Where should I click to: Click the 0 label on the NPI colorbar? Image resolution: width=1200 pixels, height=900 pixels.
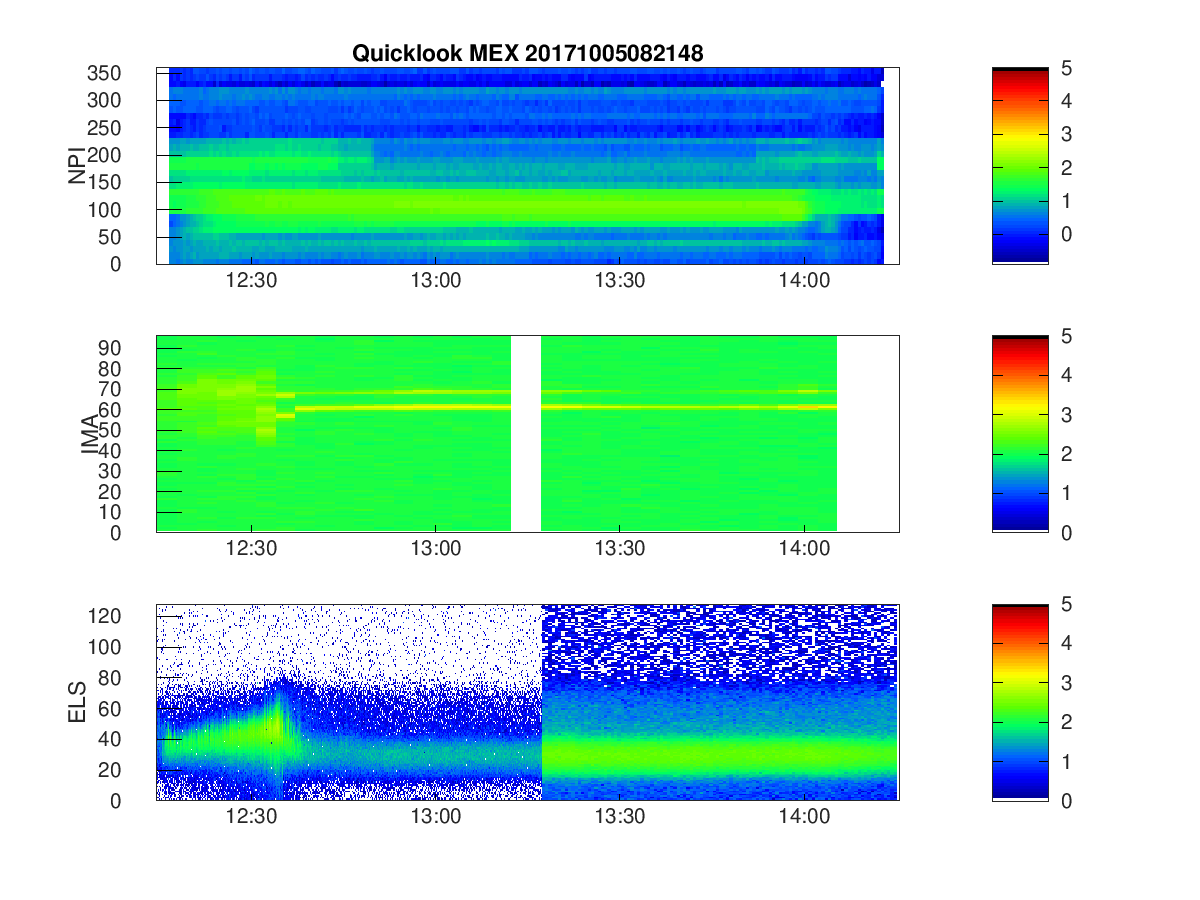(x=1065, y=233)
